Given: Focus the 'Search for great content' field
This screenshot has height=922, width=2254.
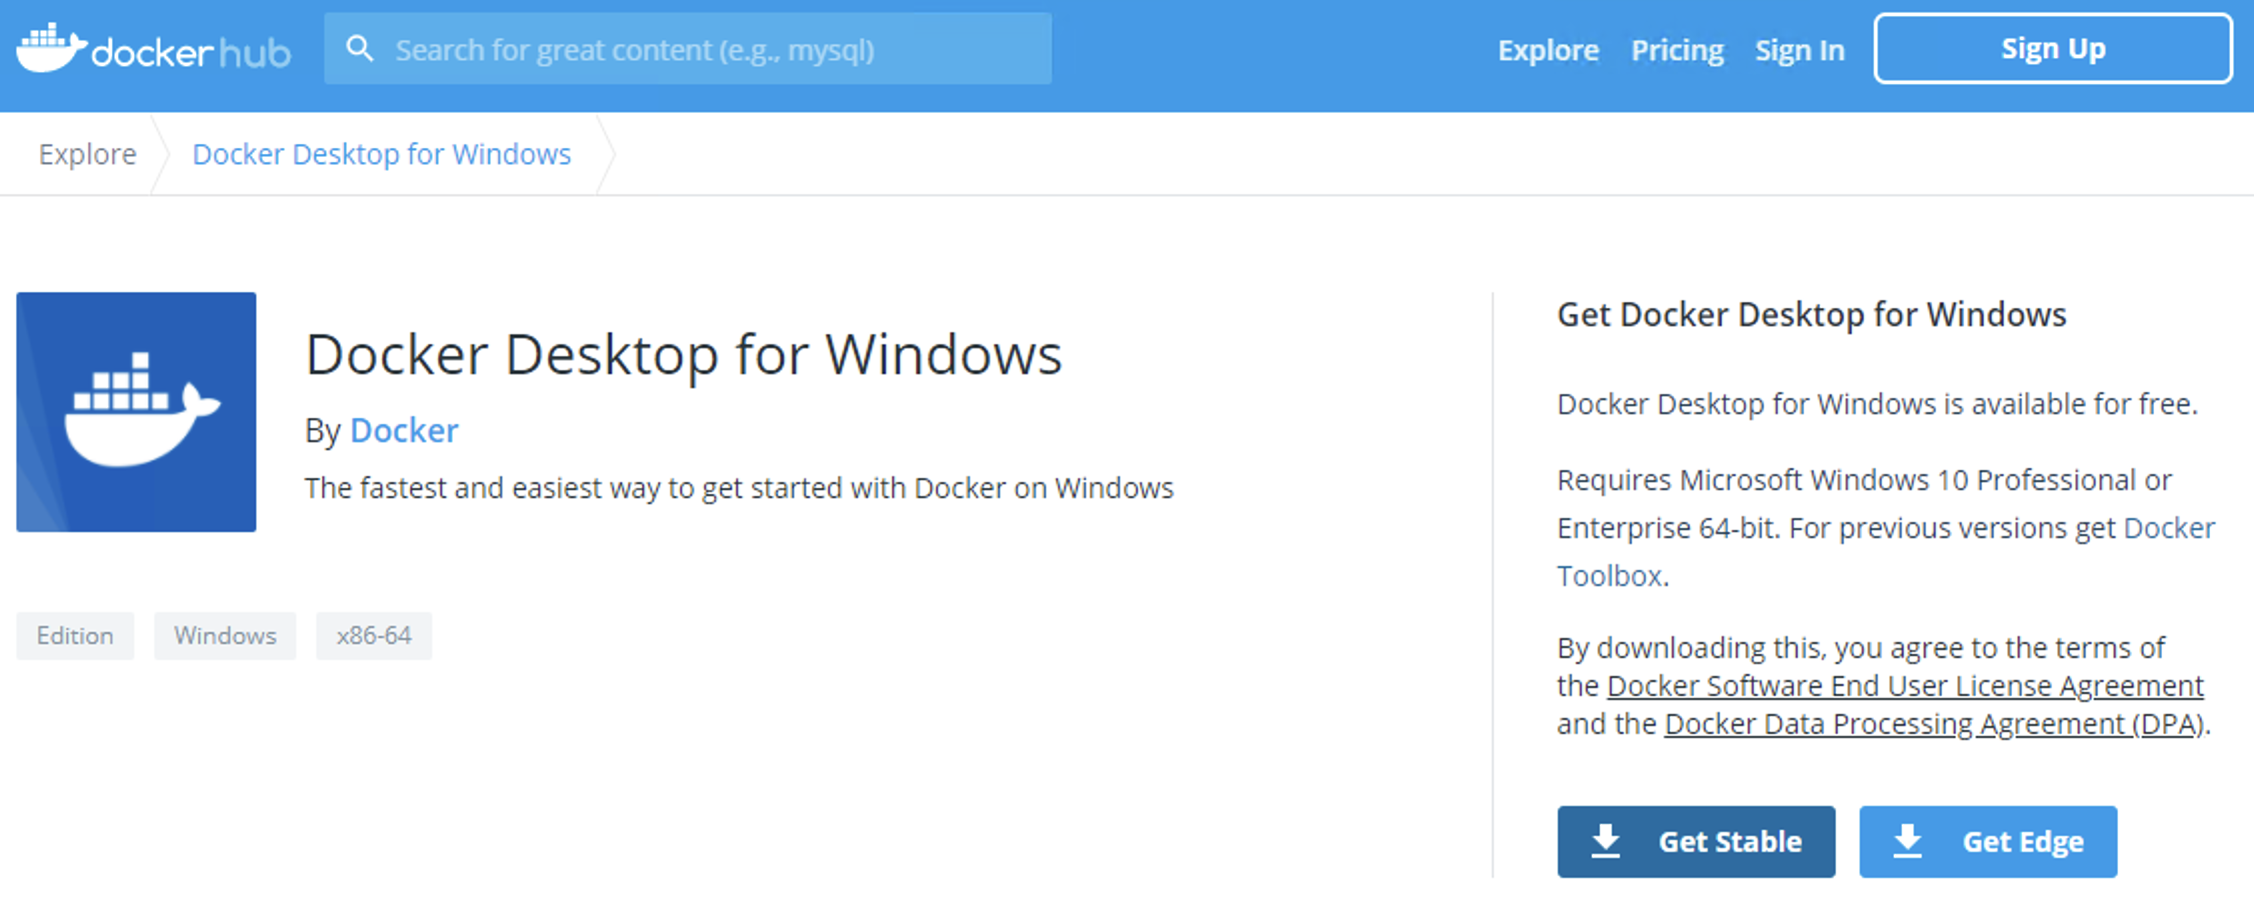Looking at the screenshot, I should (x=688, y=49).
